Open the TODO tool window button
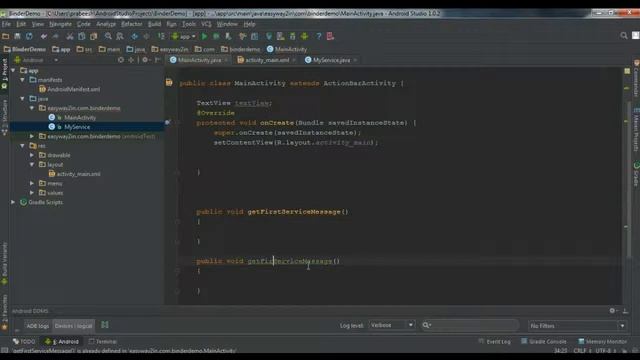The image size is (640, 360). pyautogui.click(x=24, y=342)
